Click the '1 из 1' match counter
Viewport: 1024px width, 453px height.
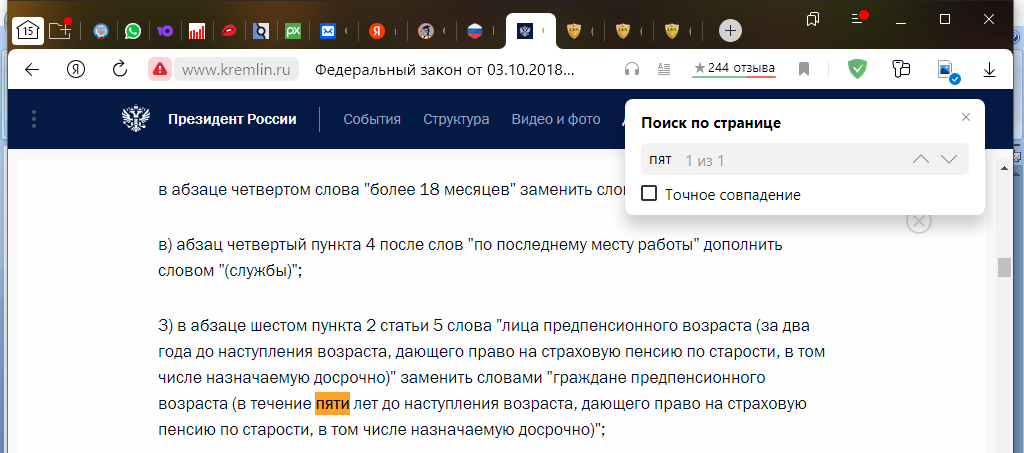tap(705, 161)
